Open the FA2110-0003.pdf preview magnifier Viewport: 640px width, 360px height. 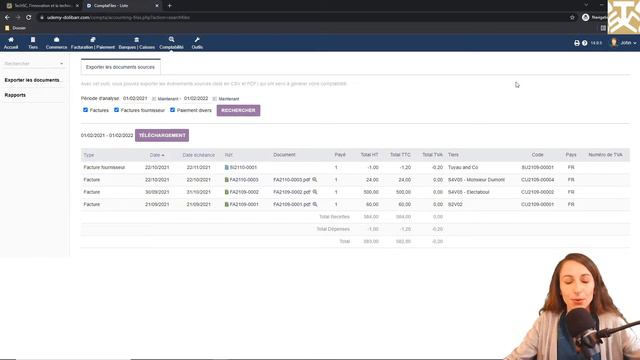click(315, 180)
